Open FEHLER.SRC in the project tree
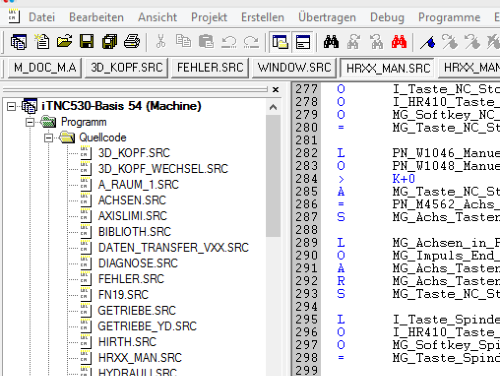The width and height of the screenshot is (500, 377). 131,279
